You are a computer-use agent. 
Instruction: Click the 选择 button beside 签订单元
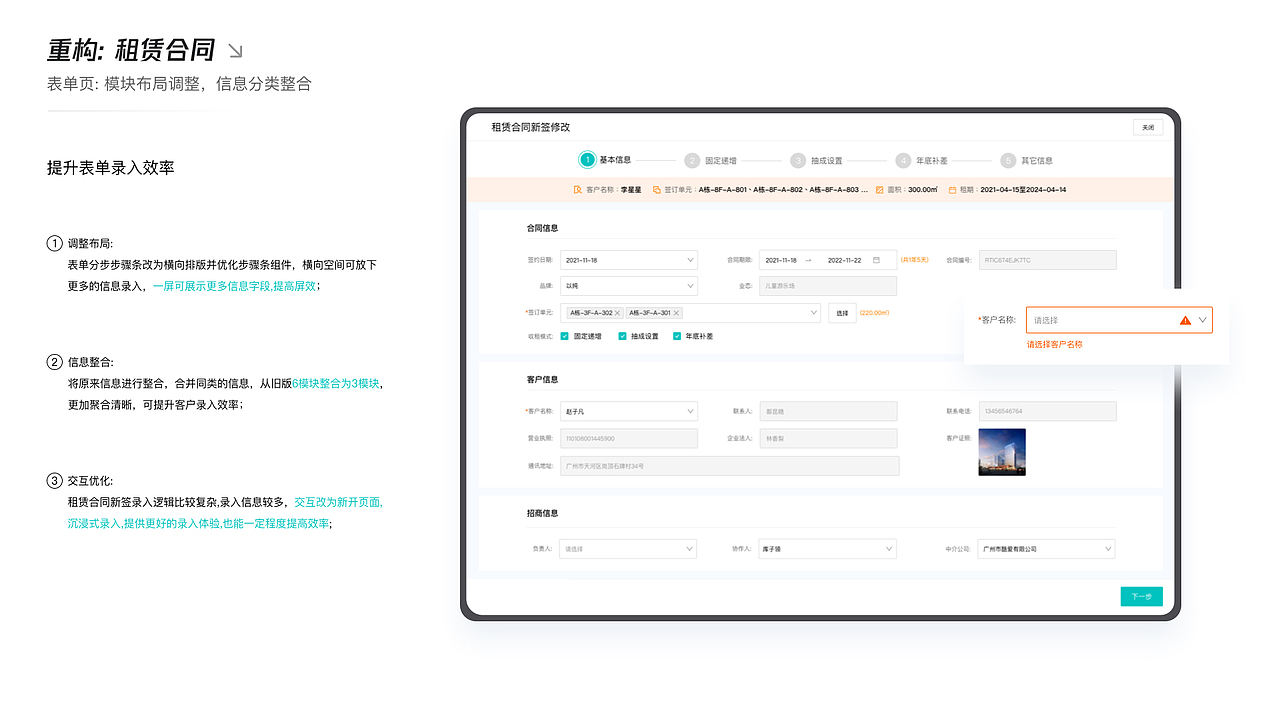pos(840,312)
